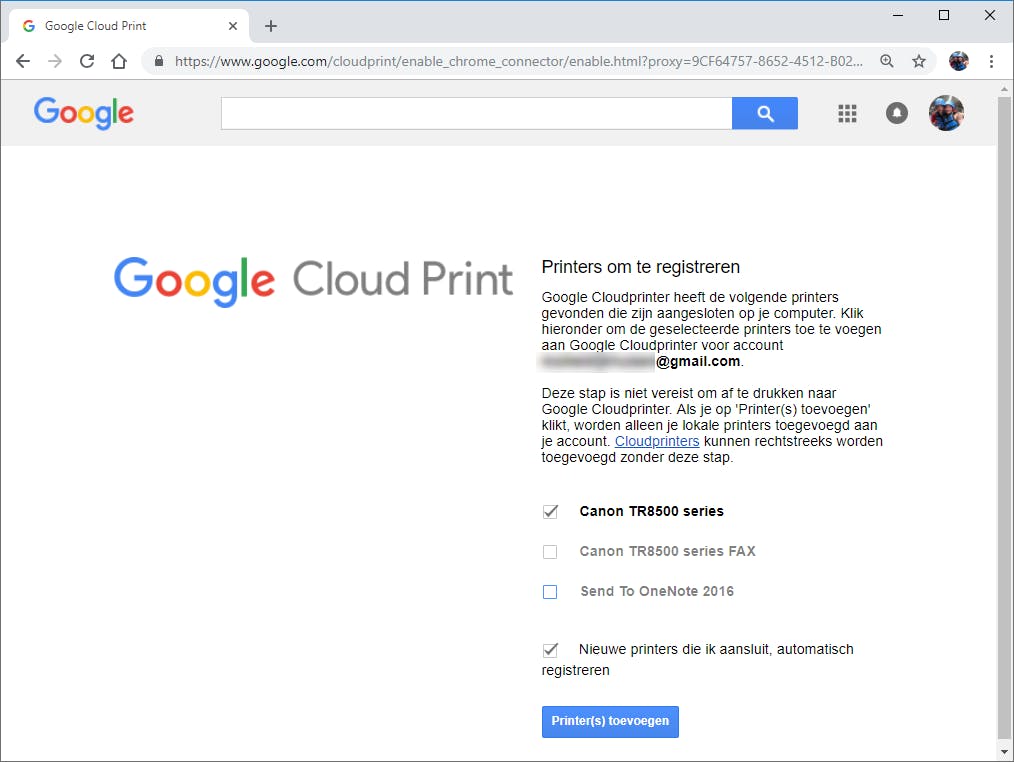
Task: Uncheck the Canon TR8500 series printer
Action: (550, 512)
